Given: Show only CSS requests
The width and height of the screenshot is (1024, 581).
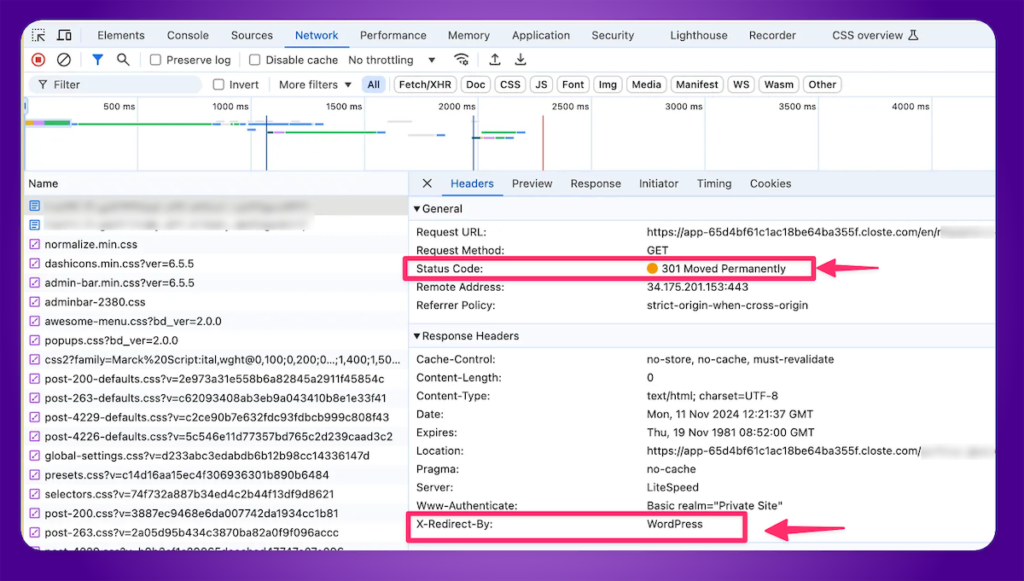Looking at the screenshot, I should point(510,84).
